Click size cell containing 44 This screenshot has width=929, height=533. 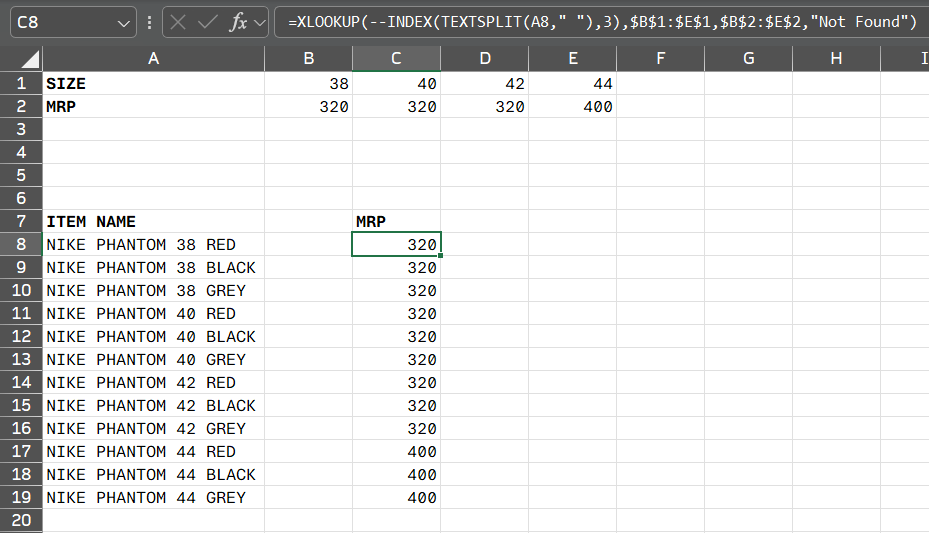[x=572, y=84]
